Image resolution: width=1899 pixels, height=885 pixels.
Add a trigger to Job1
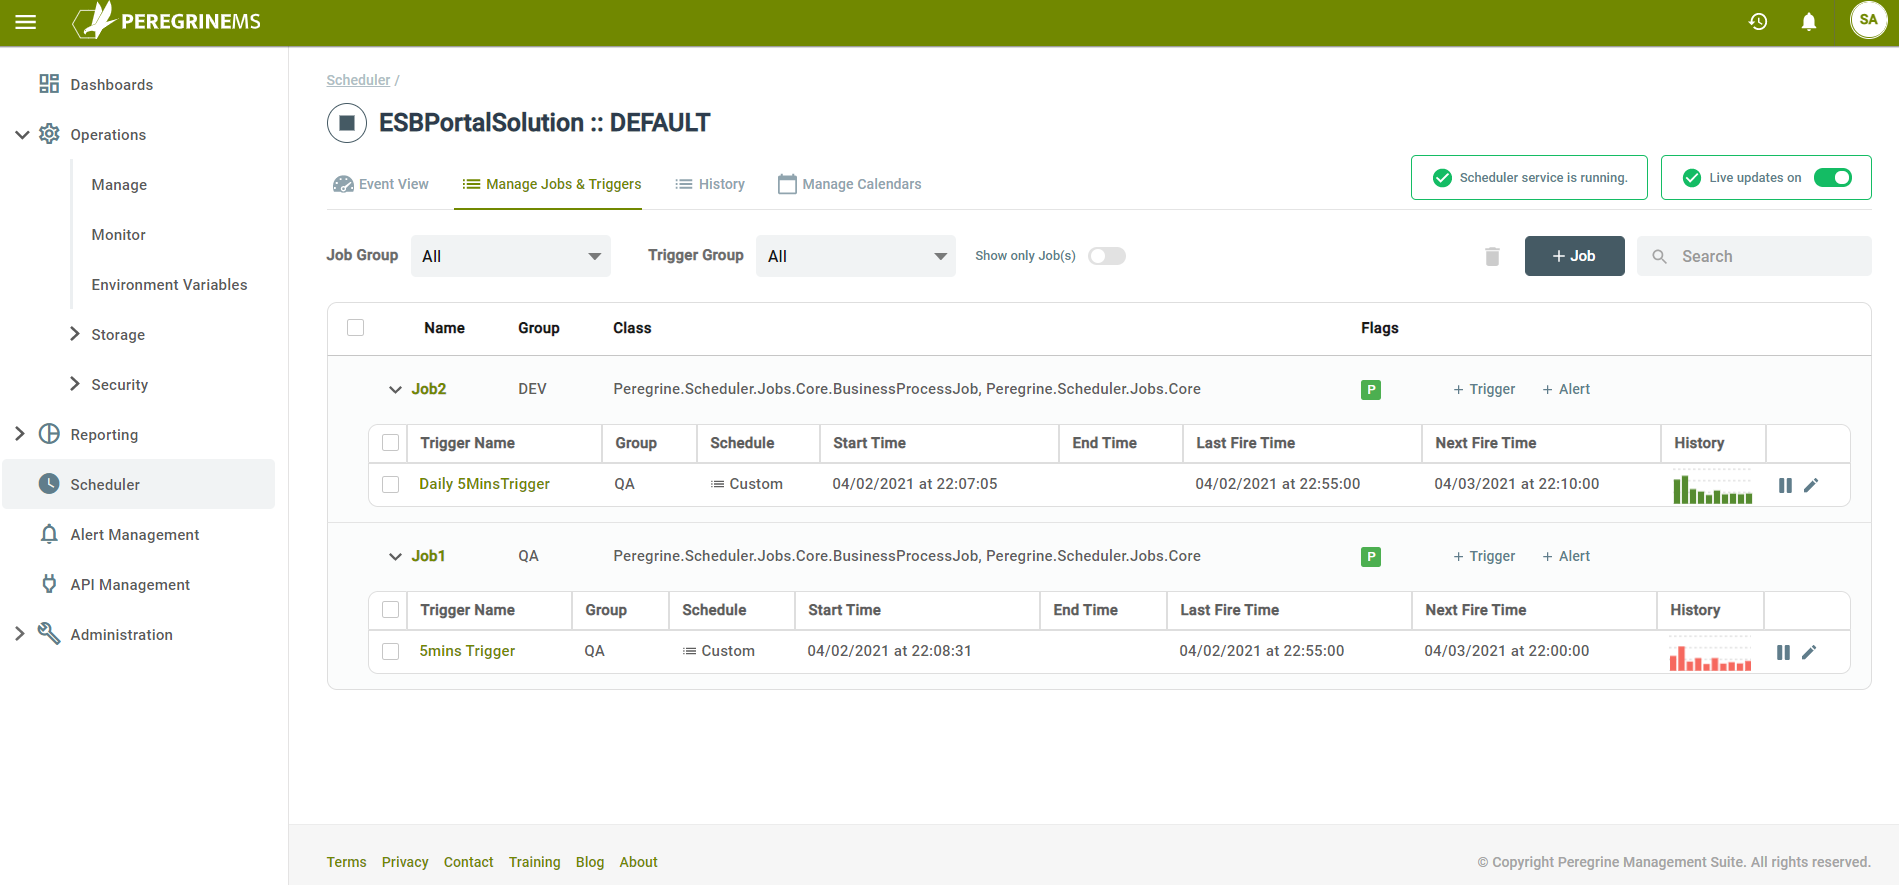coord(1484,556)
